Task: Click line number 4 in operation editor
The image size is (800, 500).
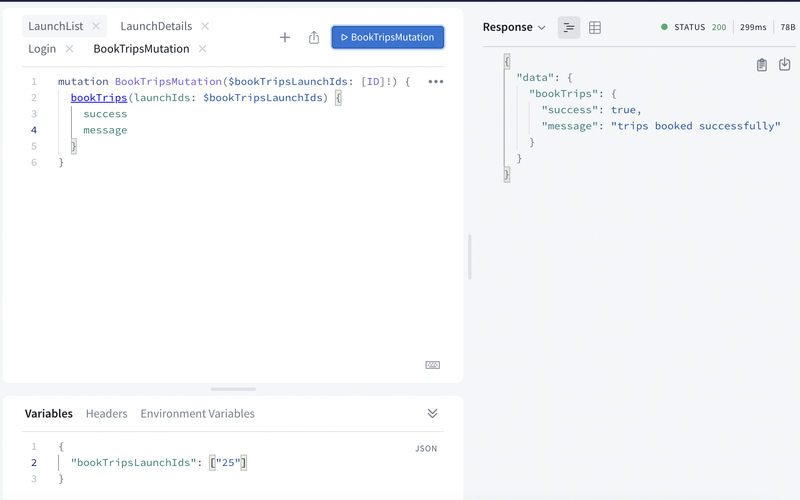Action: coord(34,130)
